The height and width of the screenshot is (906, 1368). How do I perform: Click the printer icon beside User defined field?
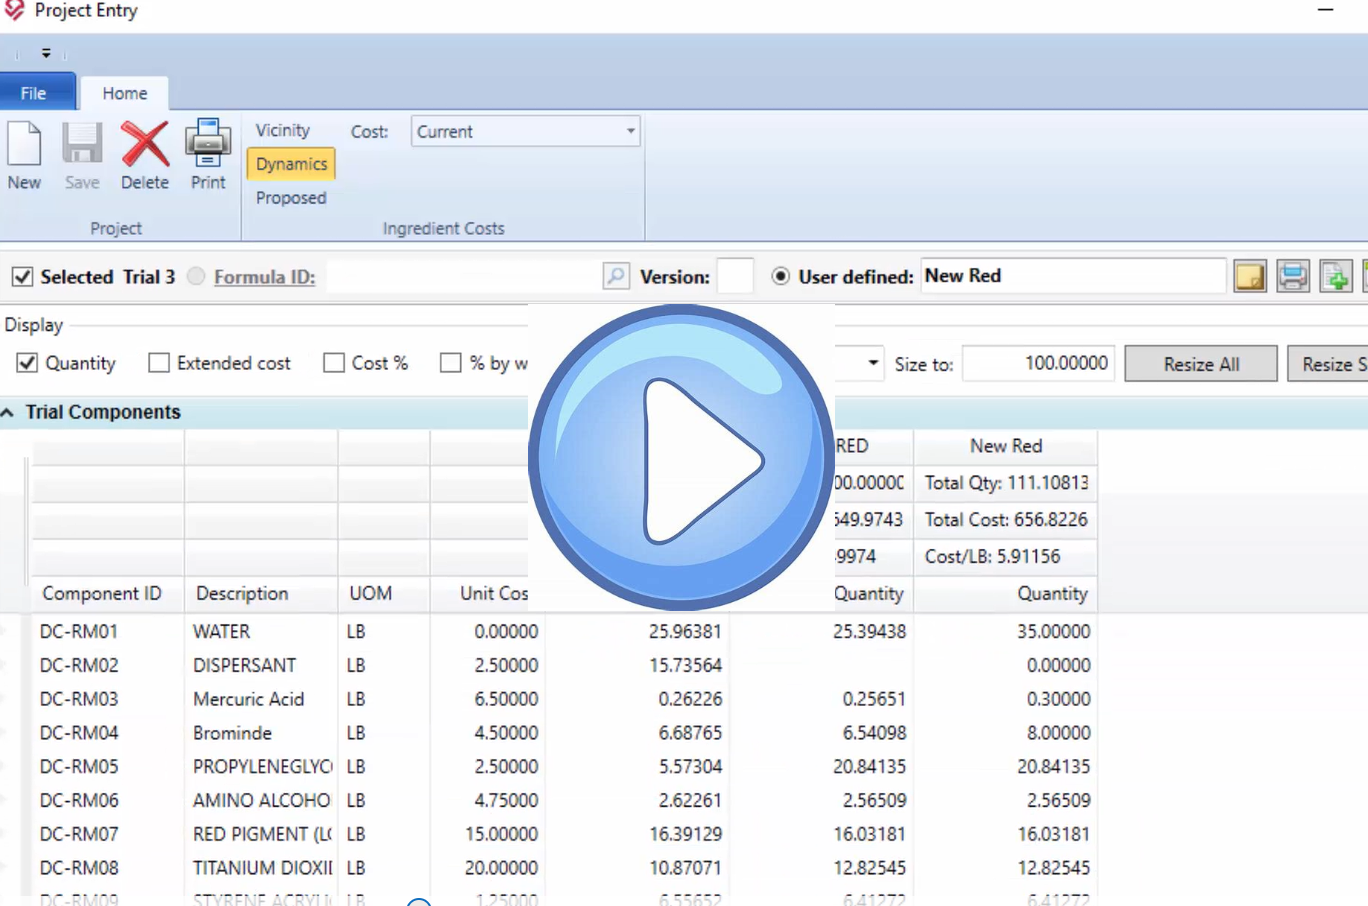coord(1293,276)
